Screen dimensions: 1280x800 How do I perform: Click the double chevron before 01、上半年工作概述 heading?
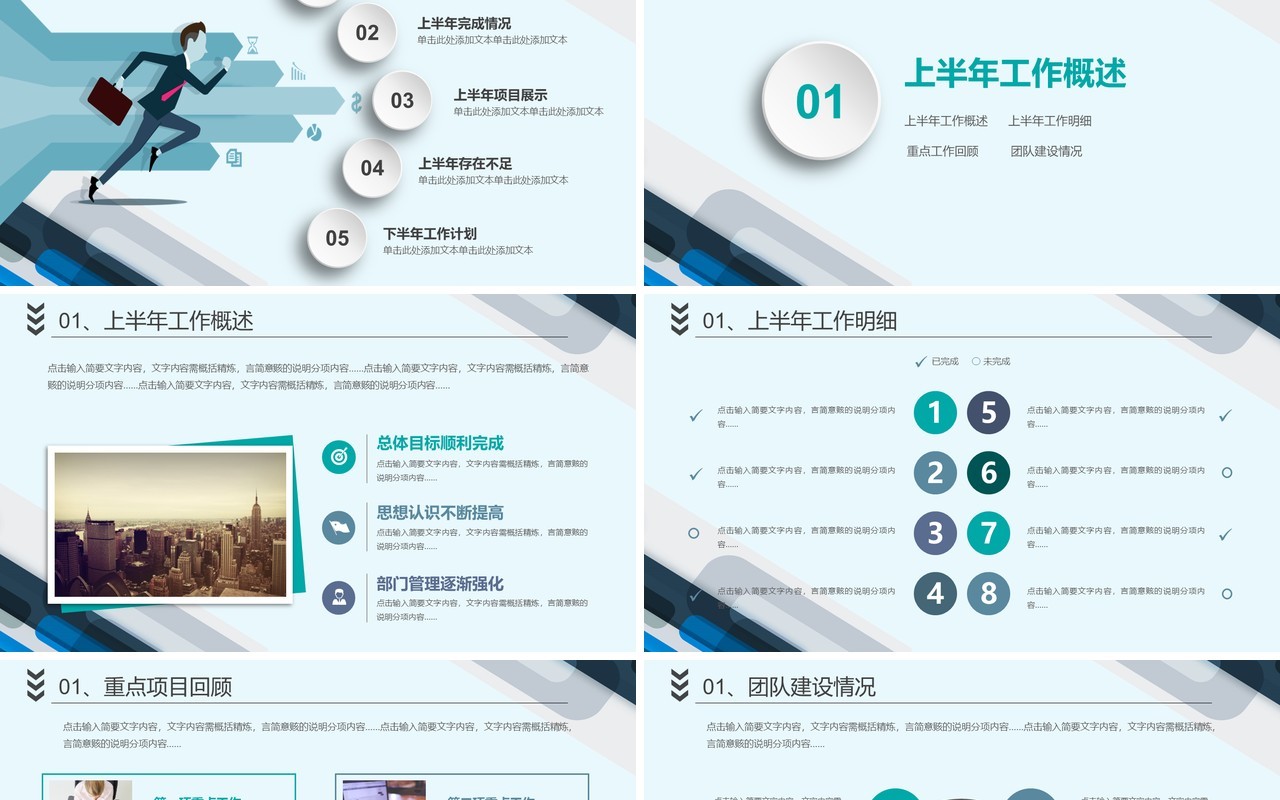tap(36, 320)
